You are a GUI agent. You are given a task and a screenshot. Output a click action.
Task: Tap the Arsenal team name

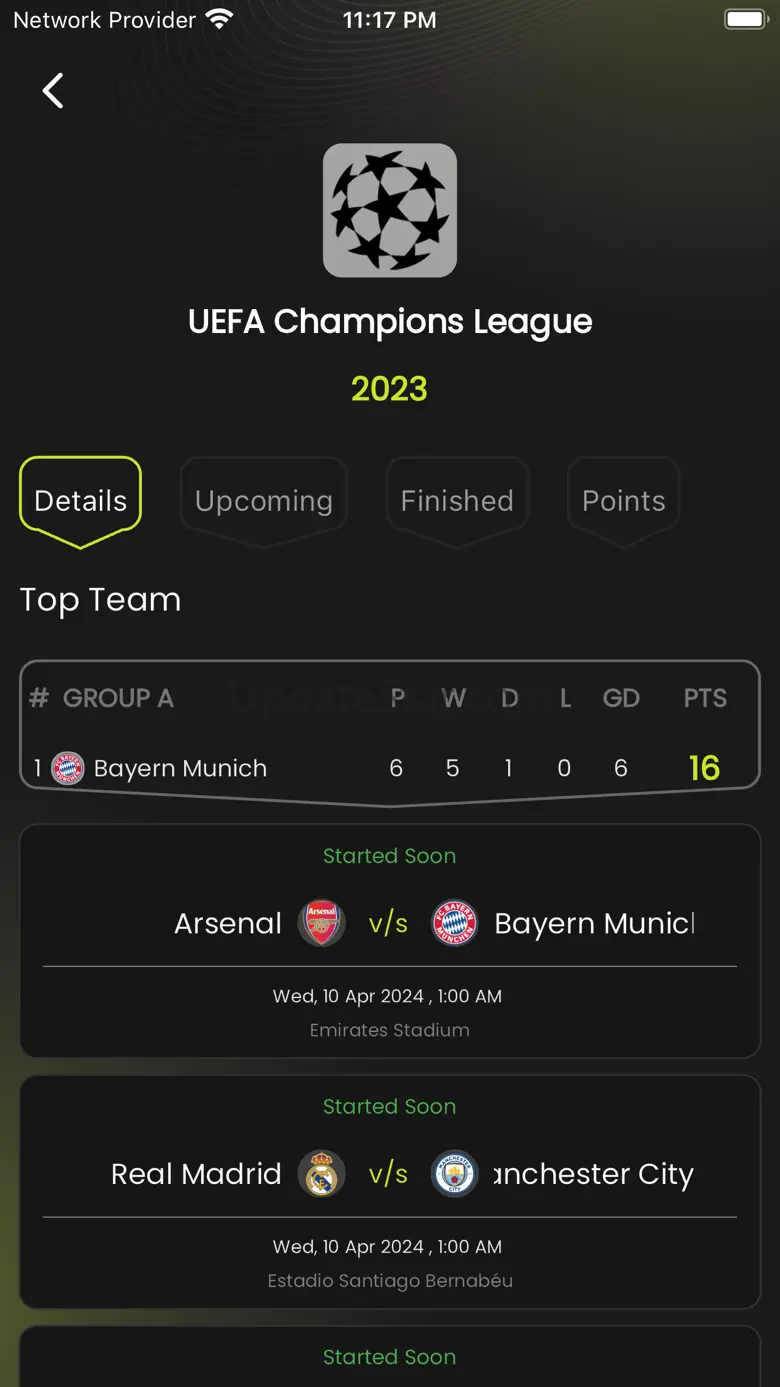[x=228, y=923]
